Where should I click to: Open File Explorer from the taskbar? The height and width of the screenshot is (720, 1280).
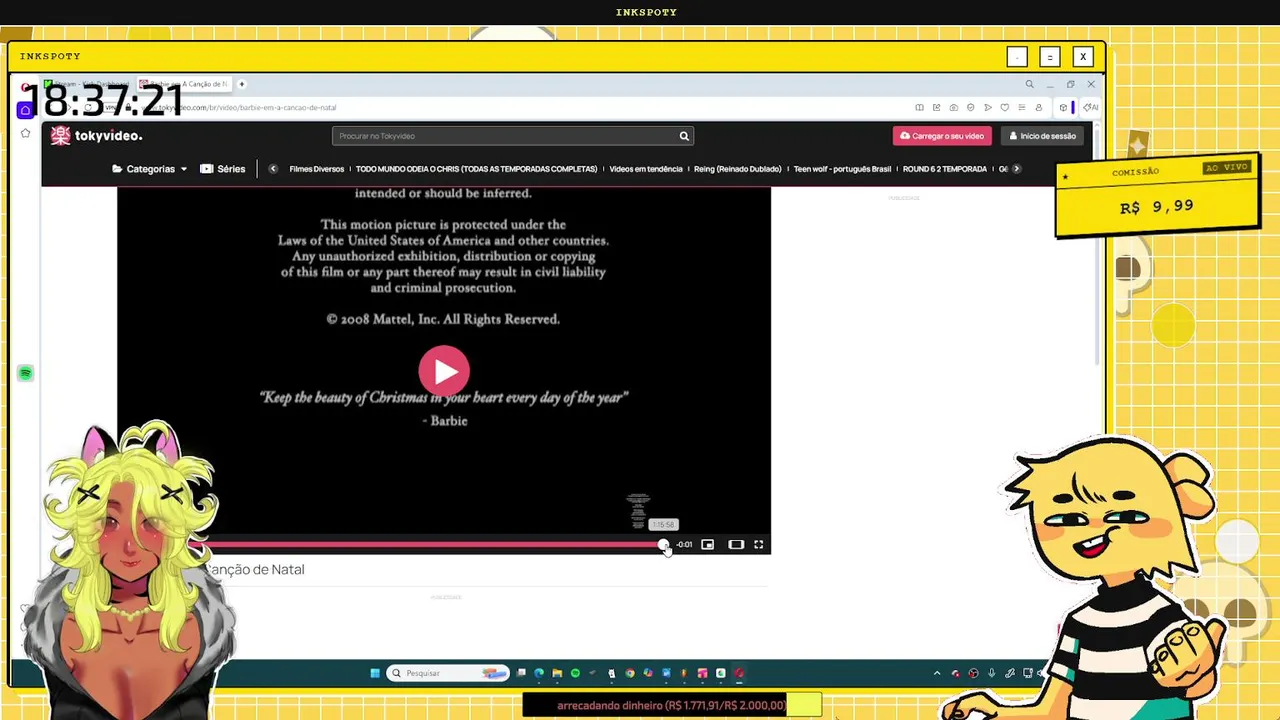click(557, 673)
